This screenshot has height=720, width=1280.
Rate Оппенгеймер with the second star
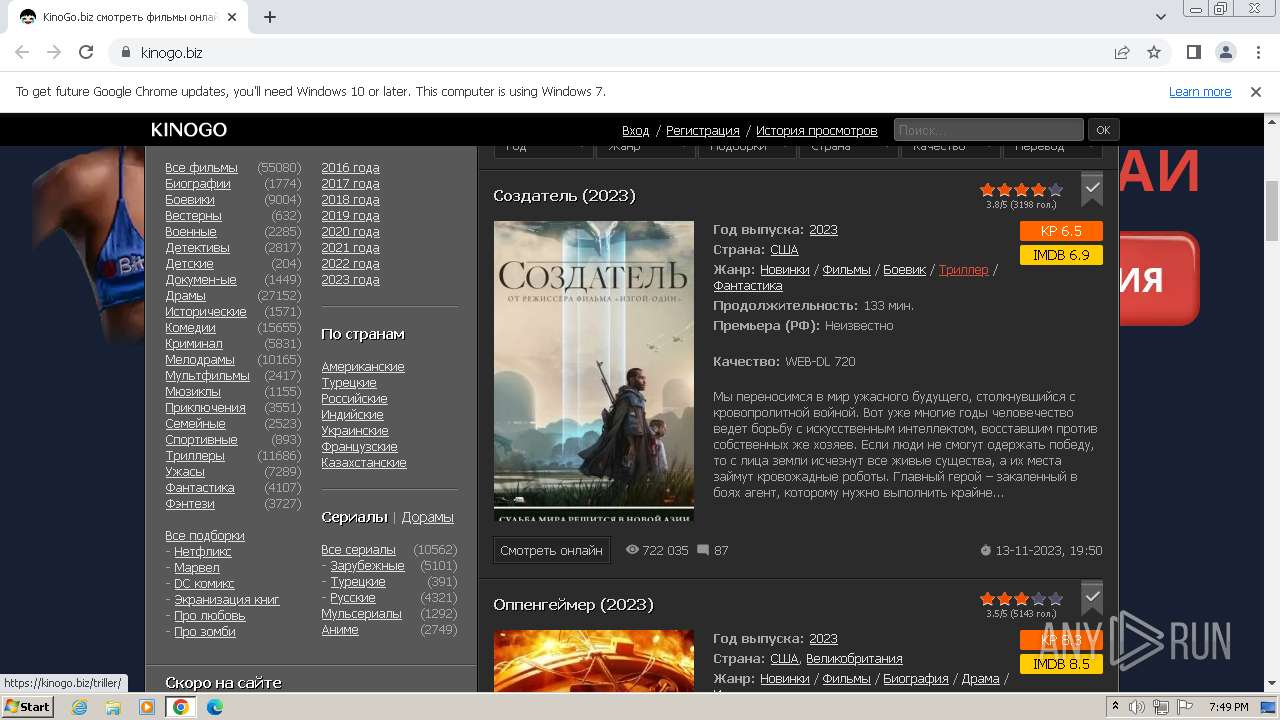[x=1005, y=599]
